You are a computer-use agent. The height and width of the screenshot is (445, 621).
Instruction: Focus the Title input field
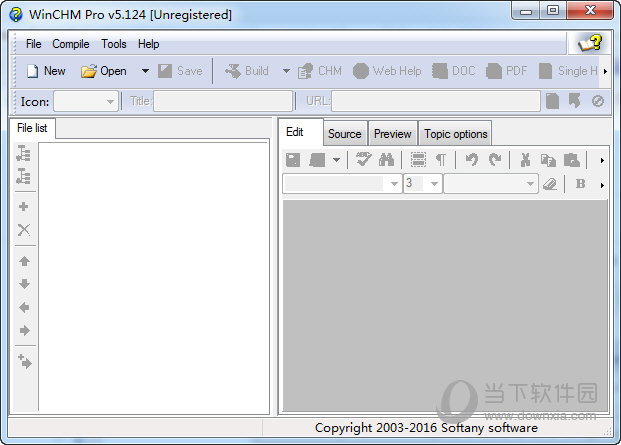pyautogui.click(x=223, y=101)
